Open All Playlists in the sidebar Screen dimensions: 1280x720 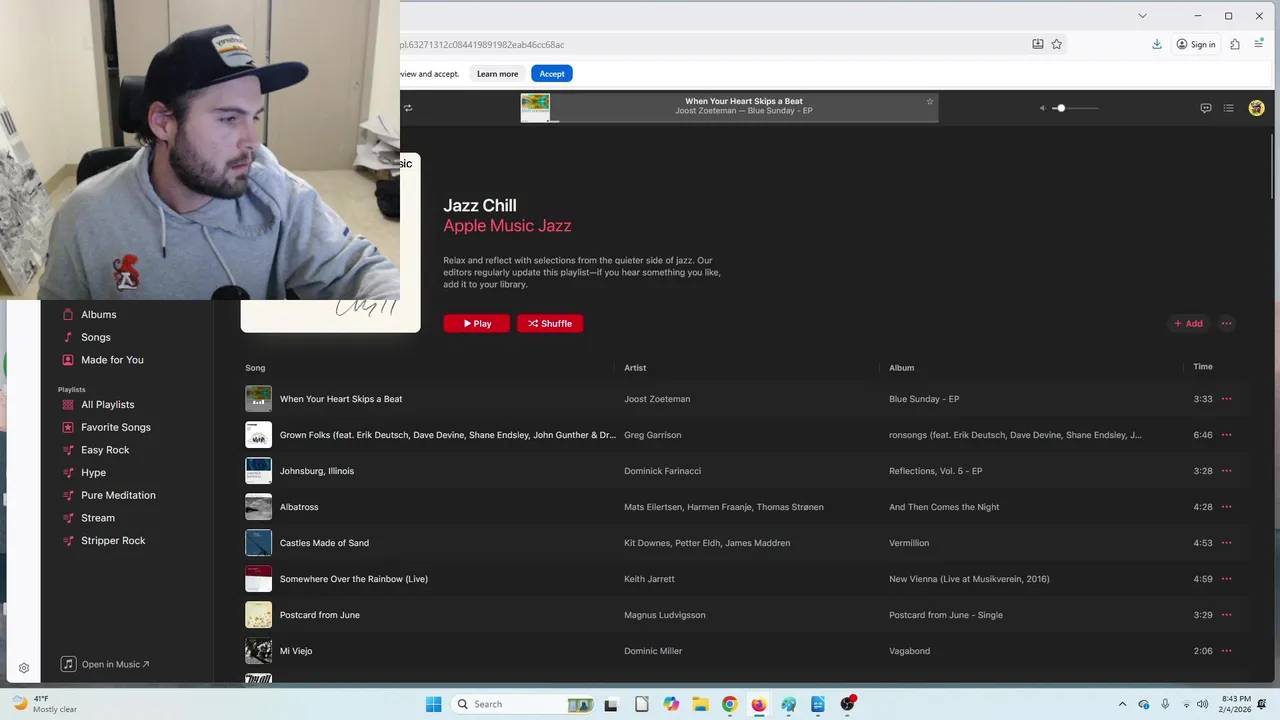click(x=107, y=405)
